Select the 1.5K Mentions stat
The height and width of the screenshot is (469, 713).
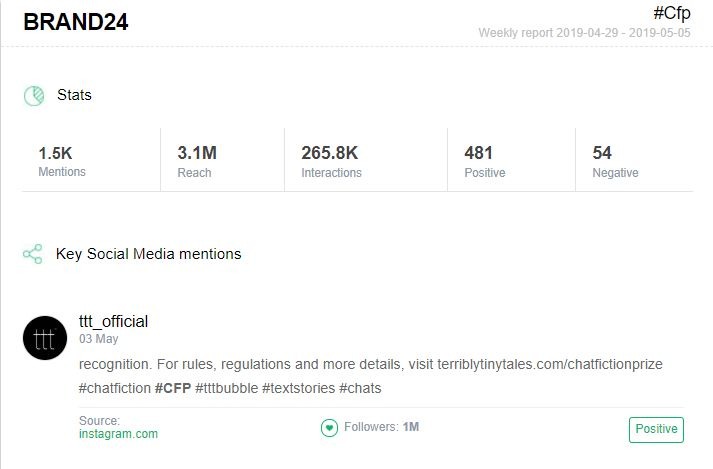(62, 161)
